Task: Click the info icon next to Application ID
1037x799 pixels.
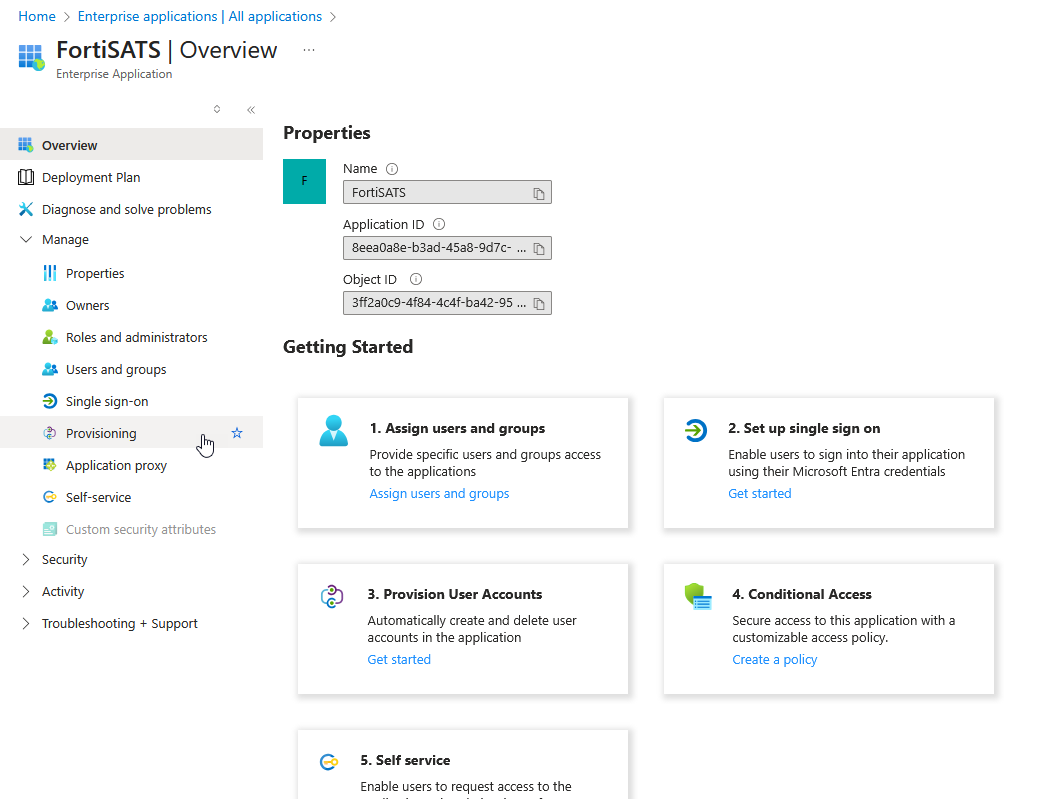Action: (x=438, y=224)
